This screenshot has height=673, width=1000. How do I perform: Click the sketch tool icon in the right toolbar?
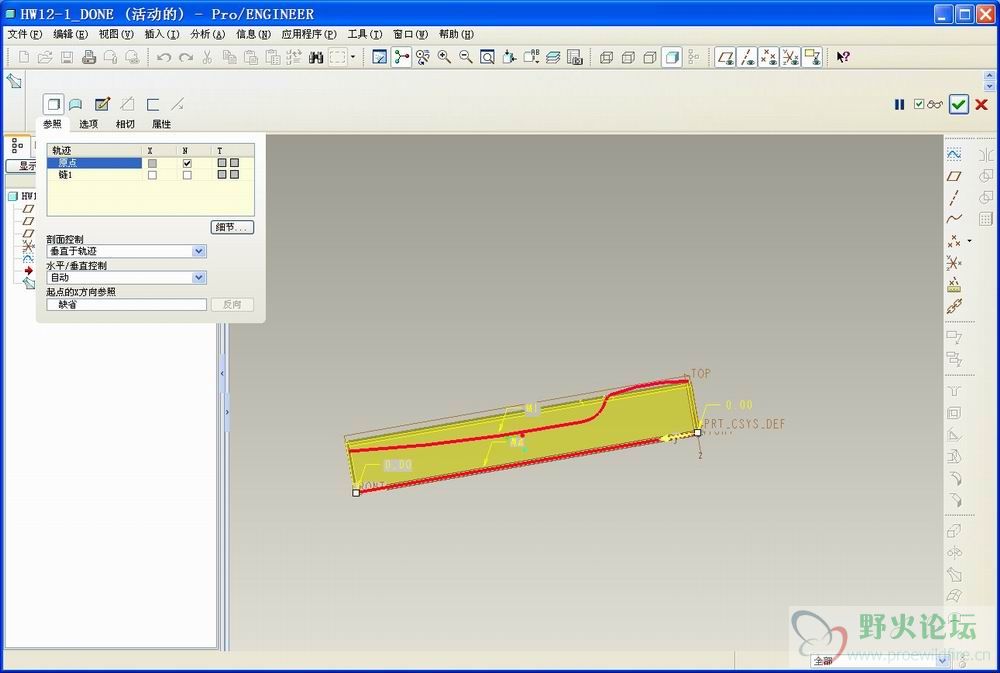(x=954, y=154)
